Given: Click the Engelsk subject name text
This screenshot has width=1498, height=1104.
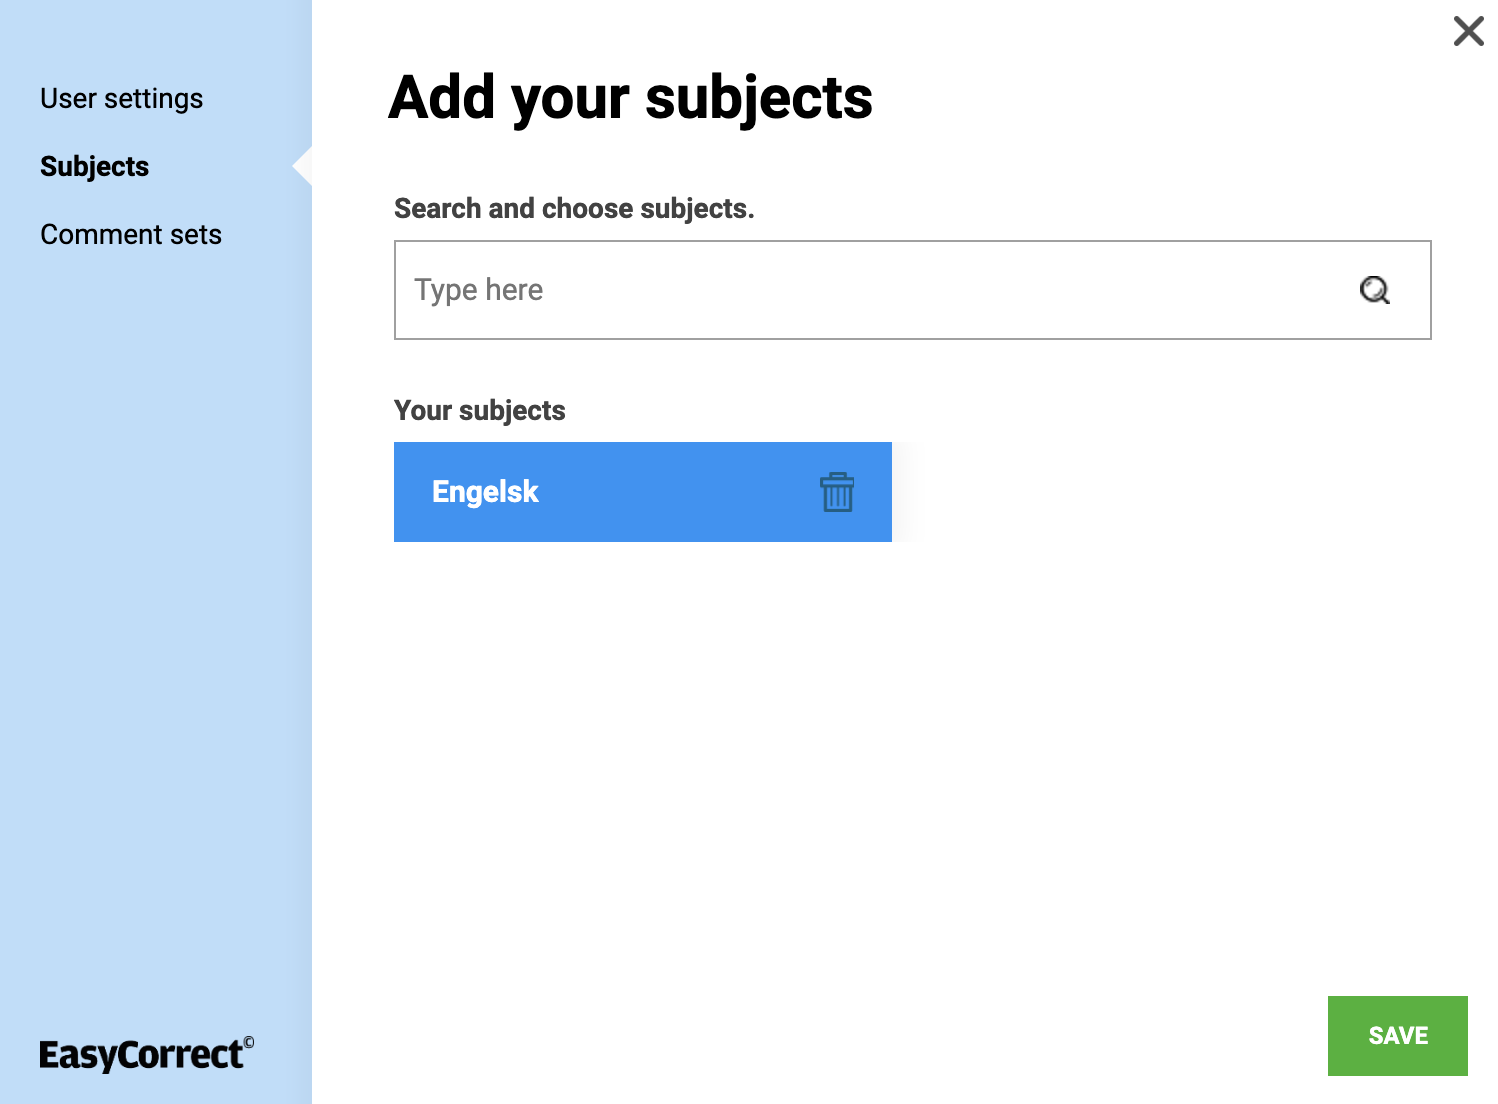Looking at the screenshot, I should (x=485, y=492).
